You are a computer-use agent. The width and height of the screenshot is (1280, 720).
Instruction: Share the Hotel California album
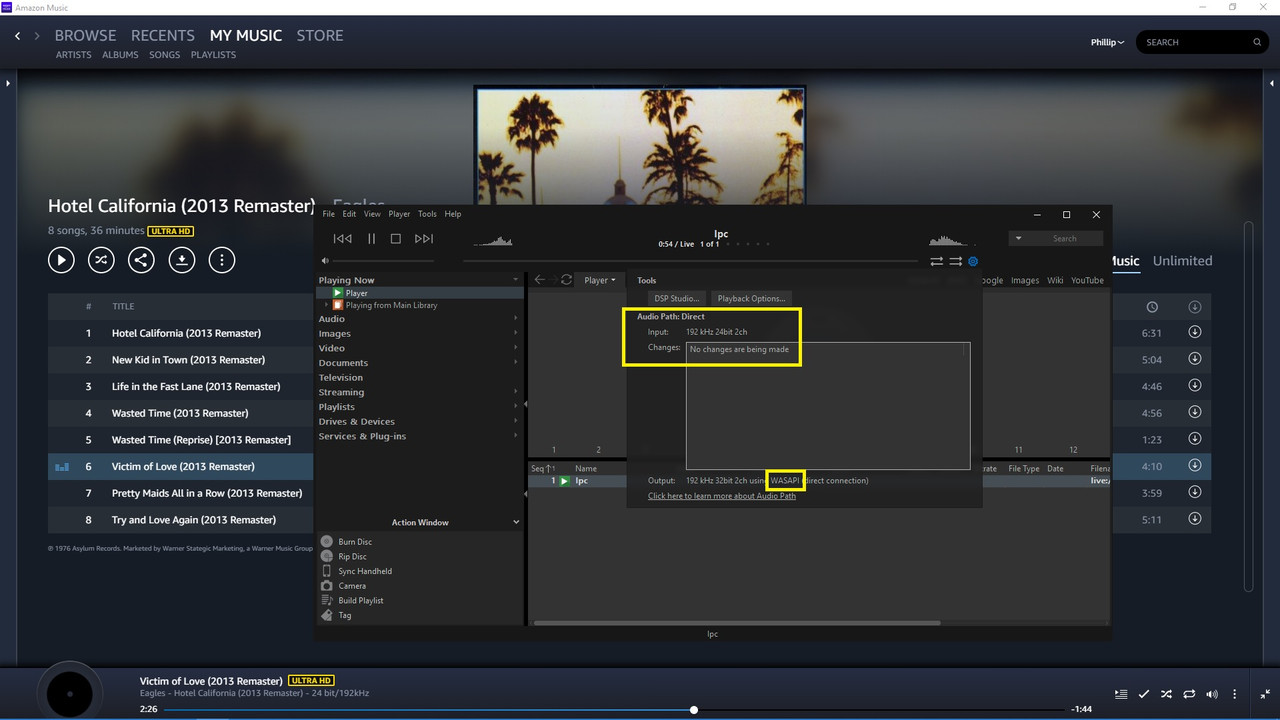coord(141,261)
